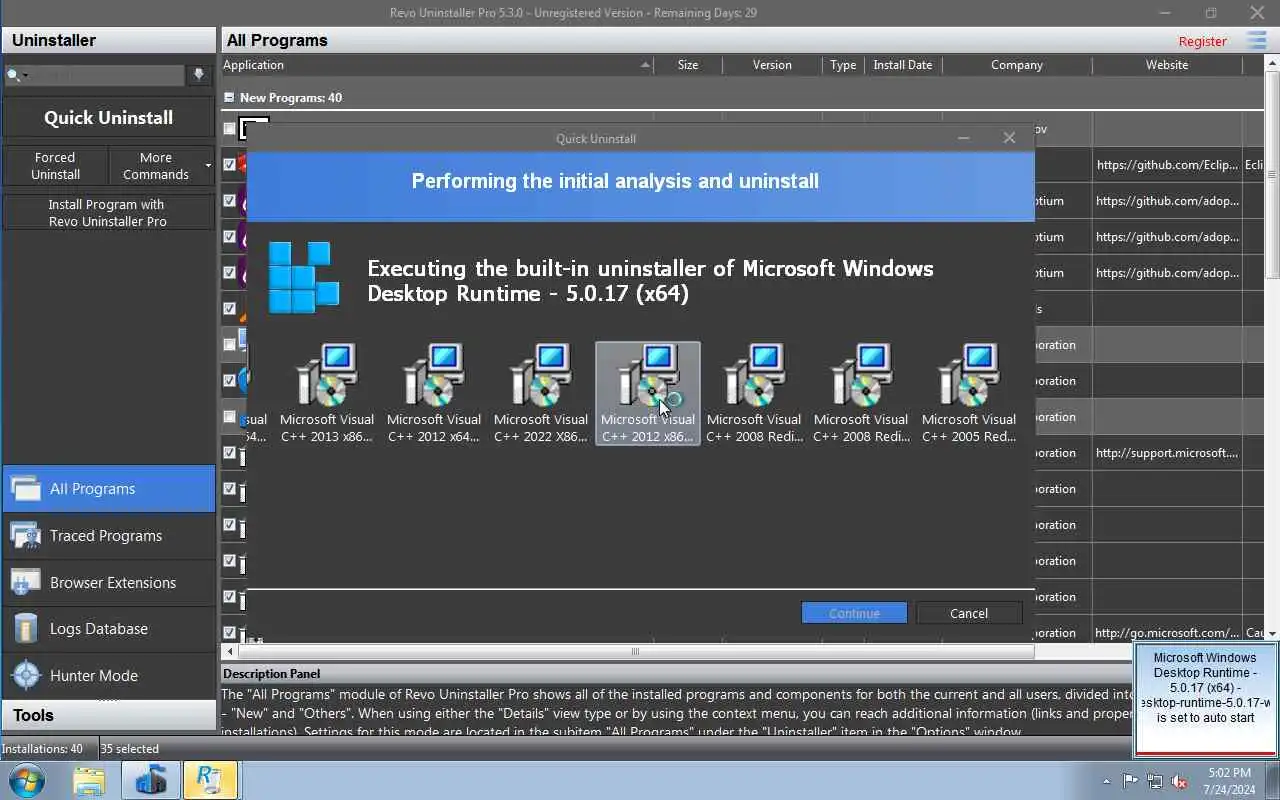The height and width of the screenshot is (800, 1280).
Task: Click the http://go.microsoft.com/... website cell
Action: [x=1167, y=633]
